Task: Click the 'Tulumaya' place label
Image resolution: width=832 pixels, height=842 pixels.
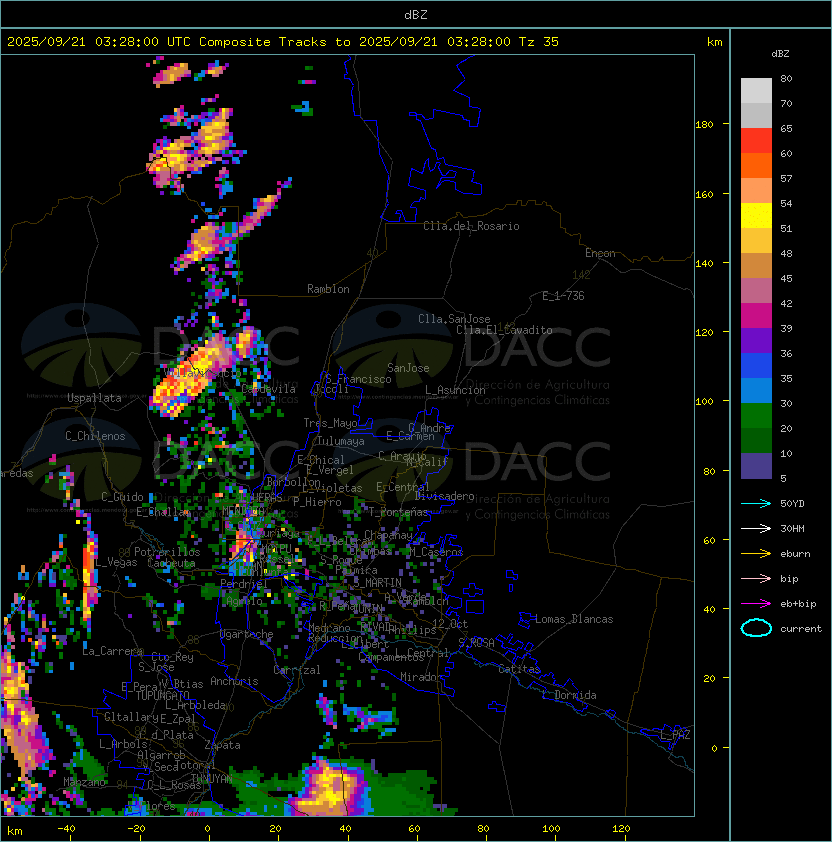Action: (341, 441)
